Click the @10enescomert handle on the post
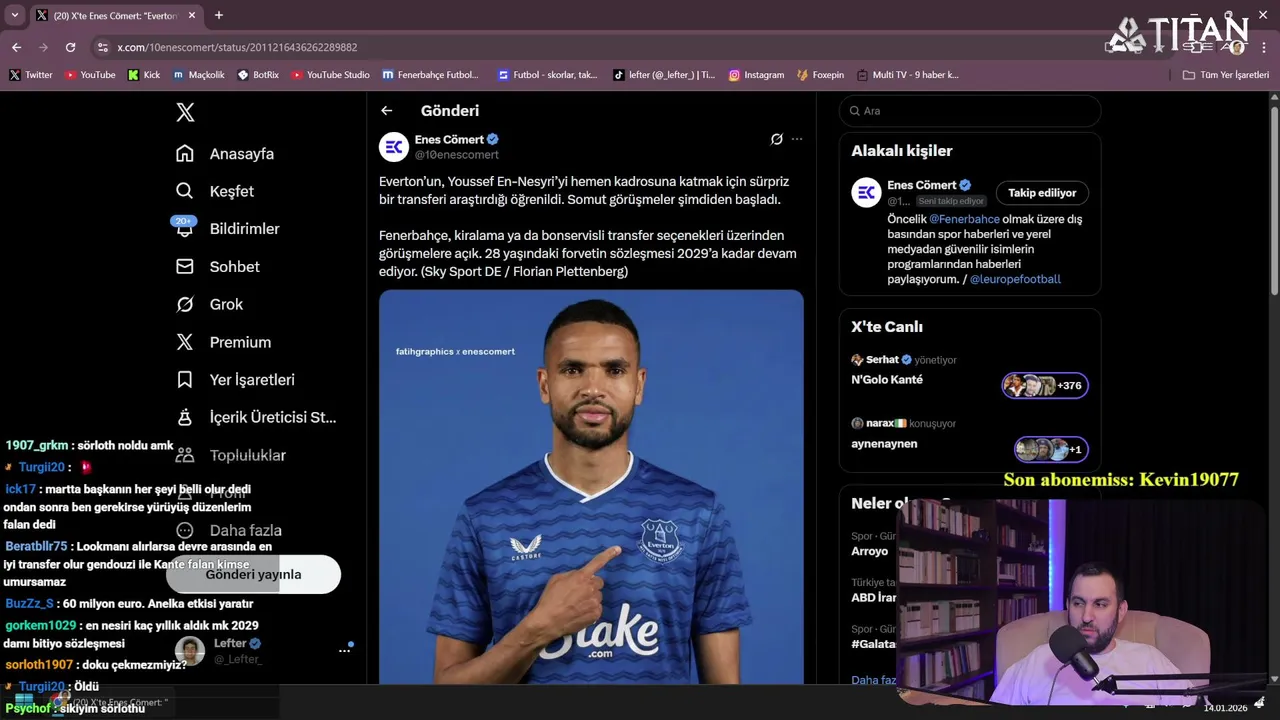1280x720 pixels. [x=457, y=155]
